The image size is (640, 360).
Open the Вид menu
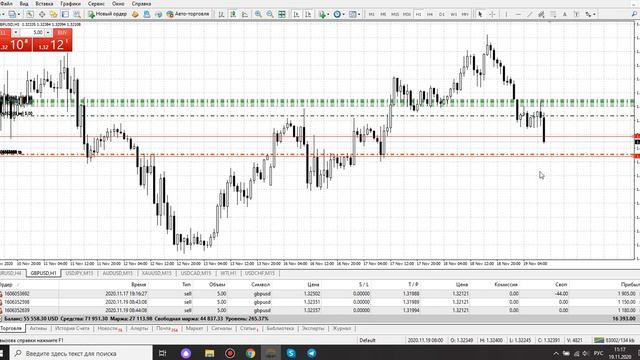[x=24, y=4]
